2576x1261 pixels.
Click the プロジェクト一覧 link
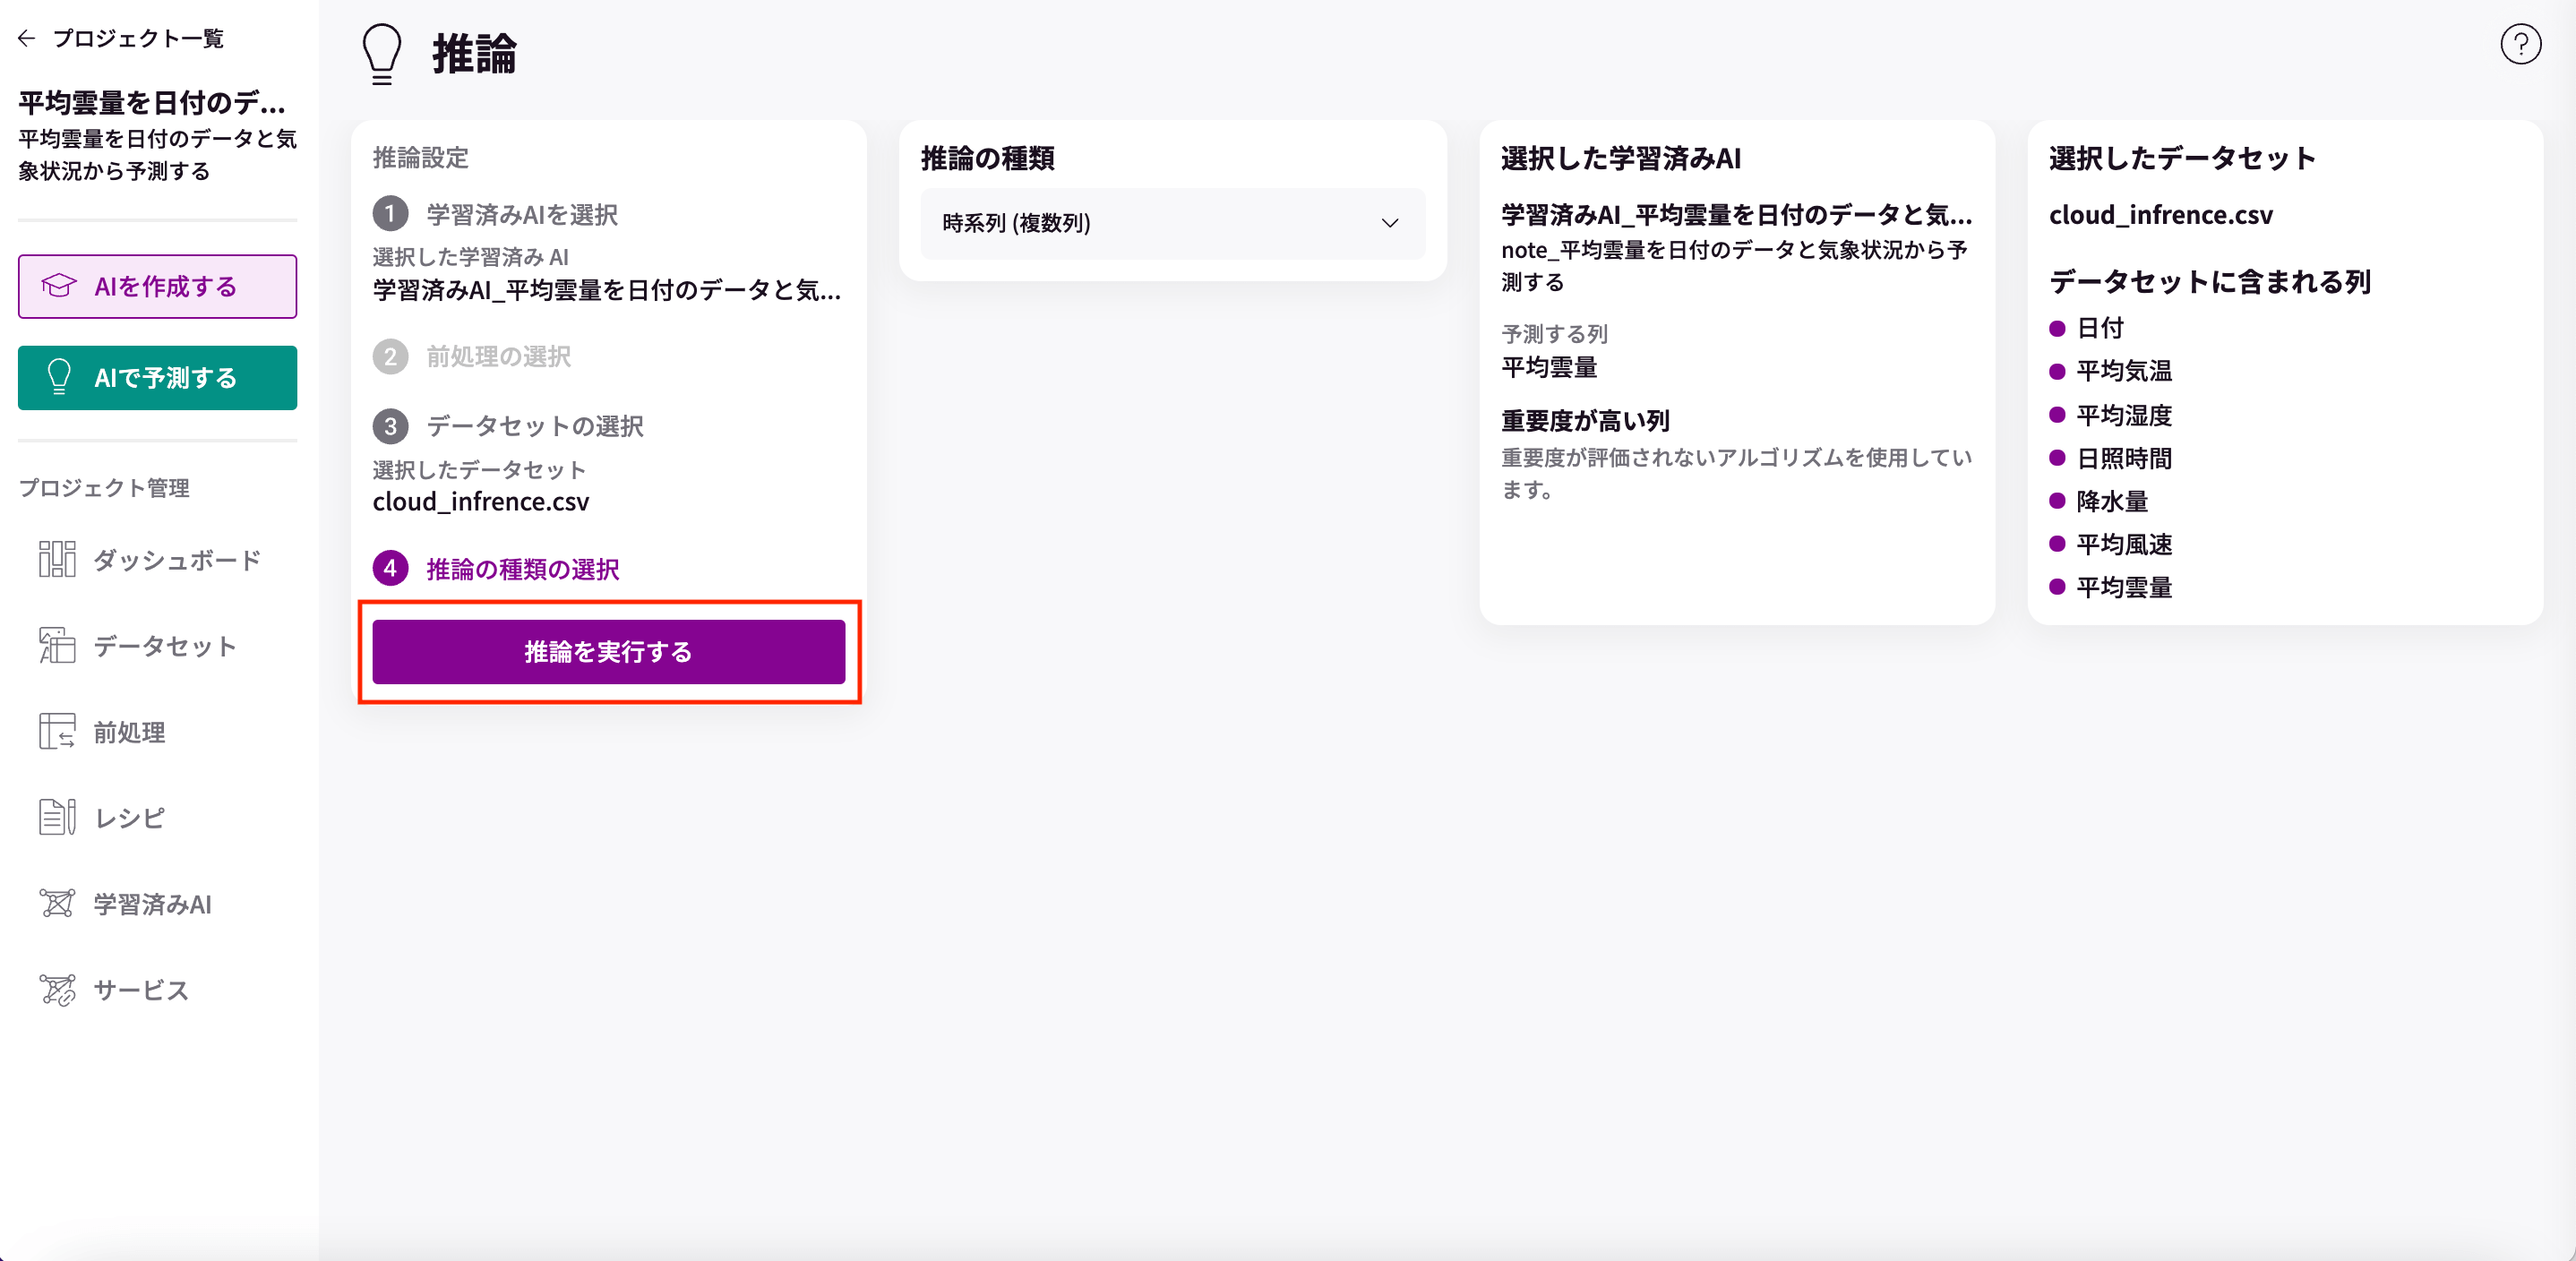click(138, 38)
